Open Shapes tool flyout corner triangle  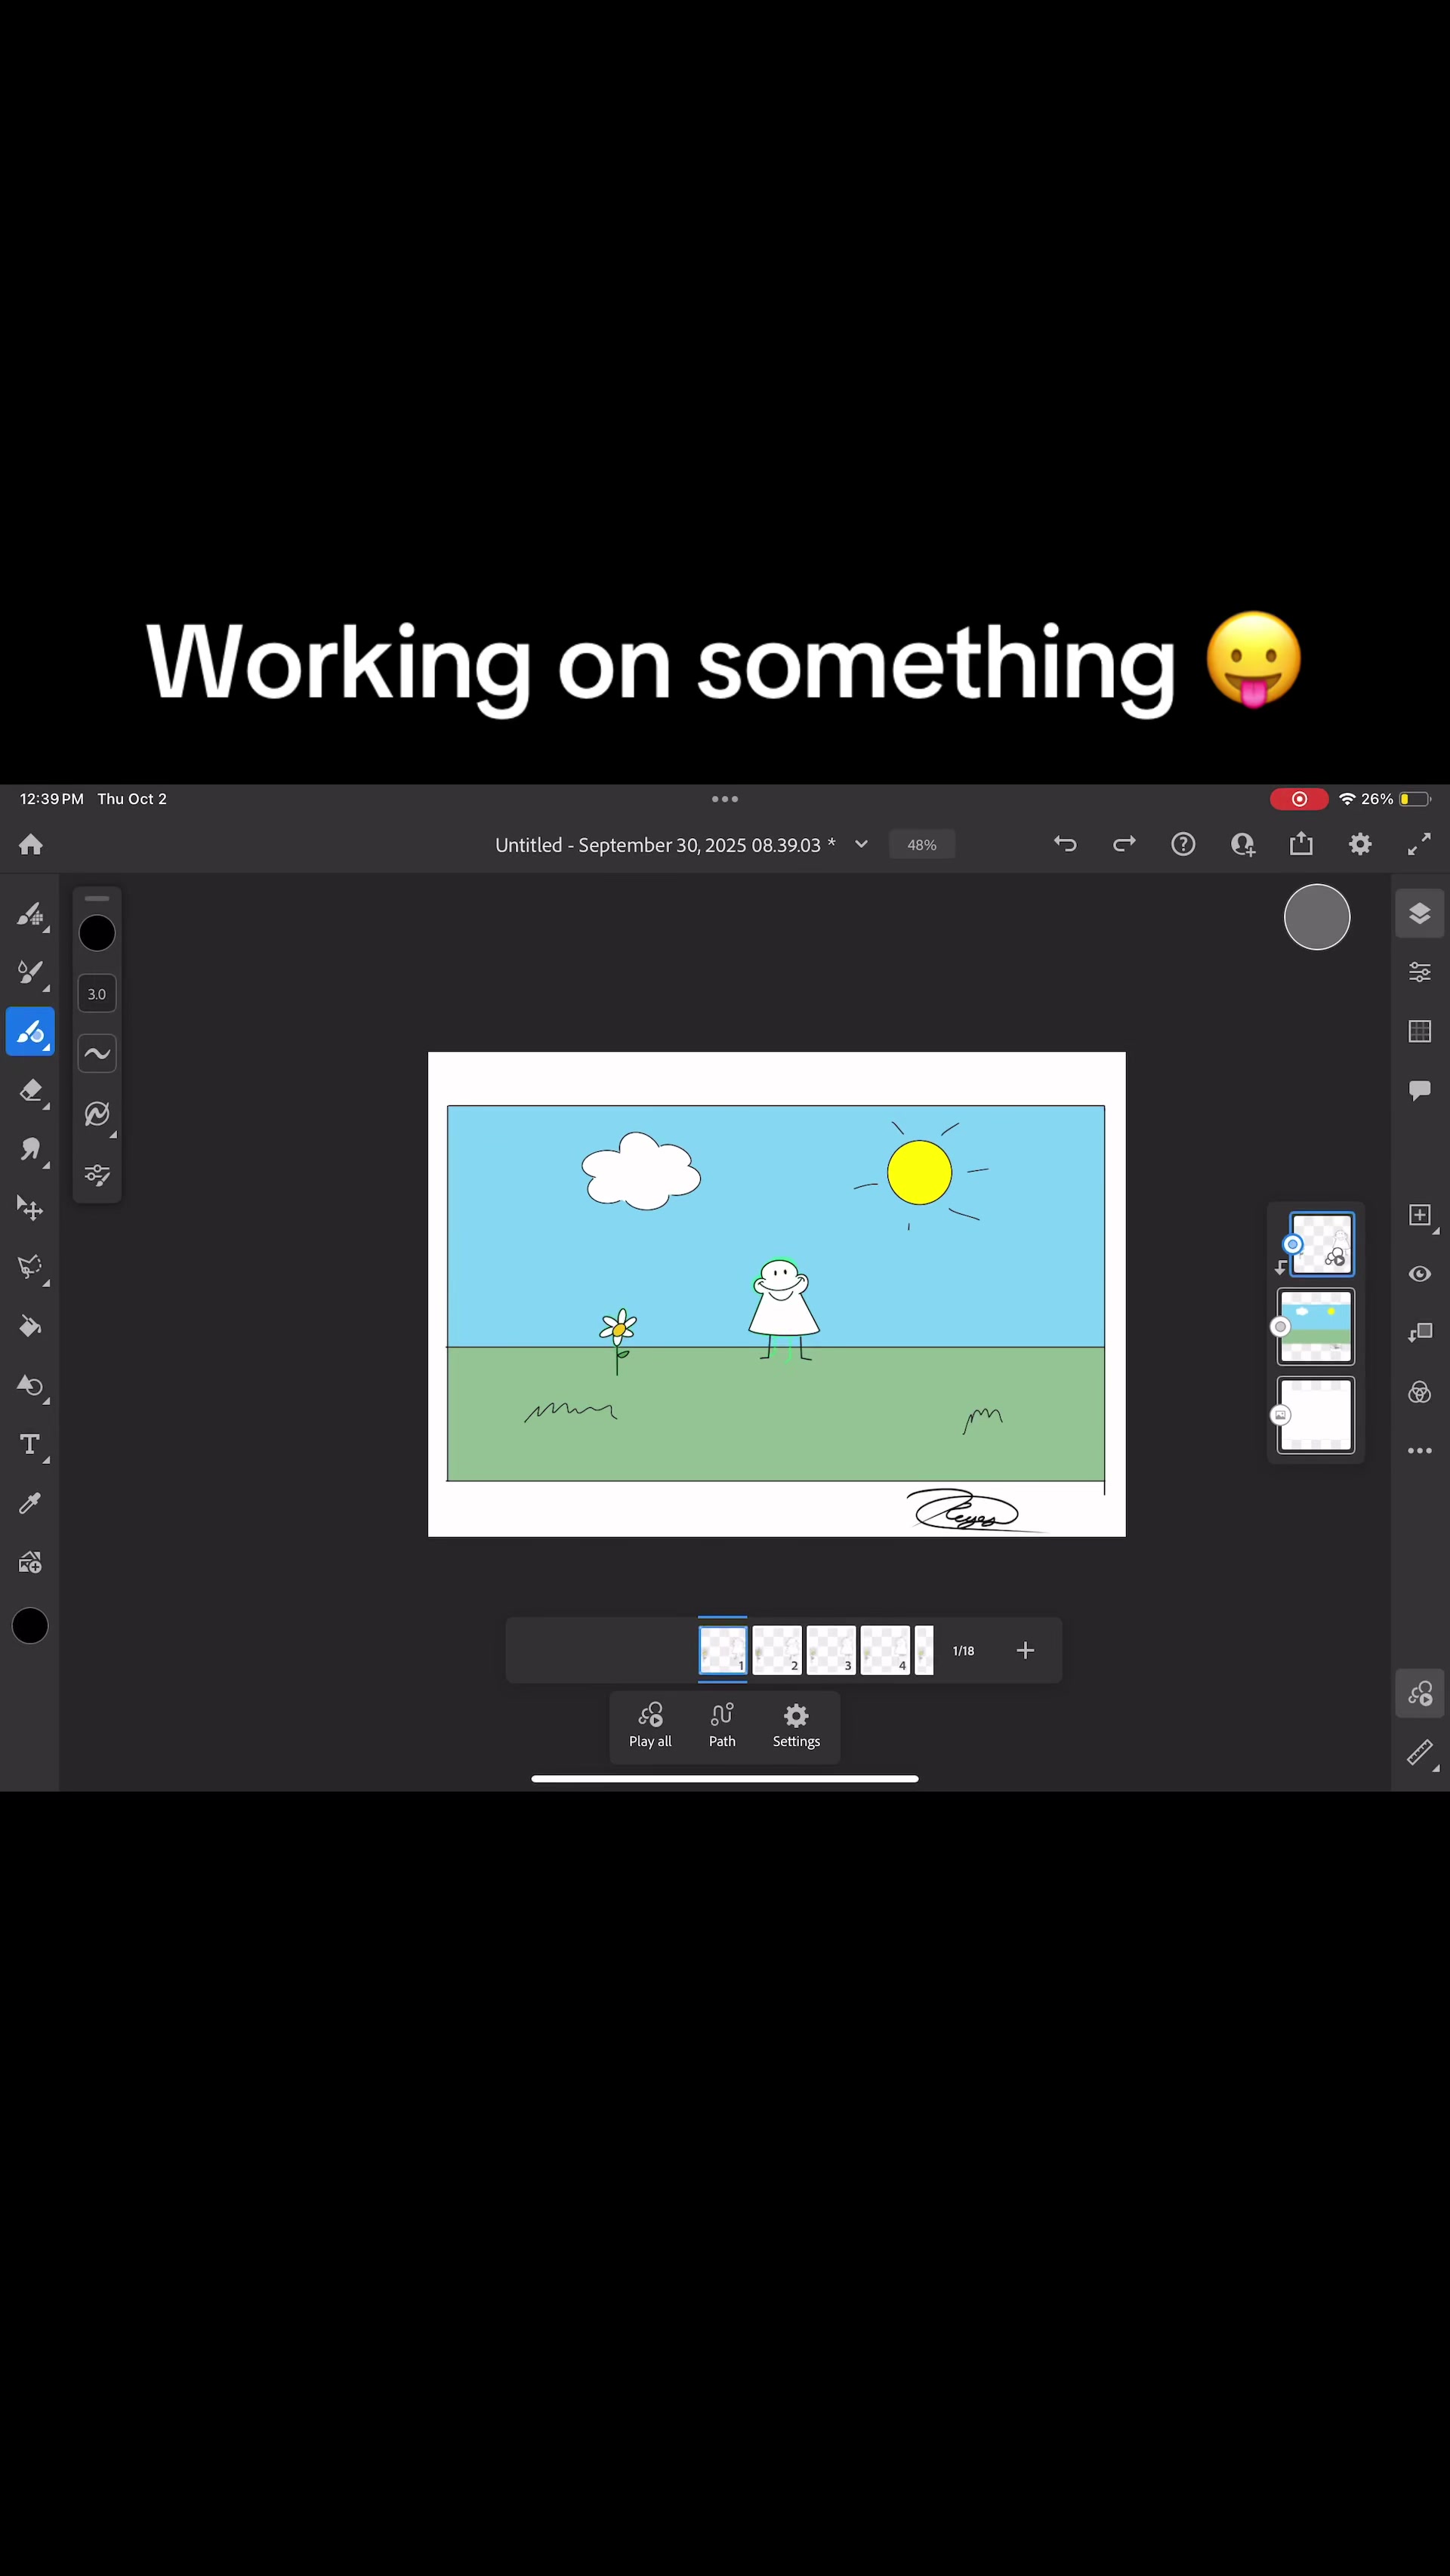[46, 1401]
